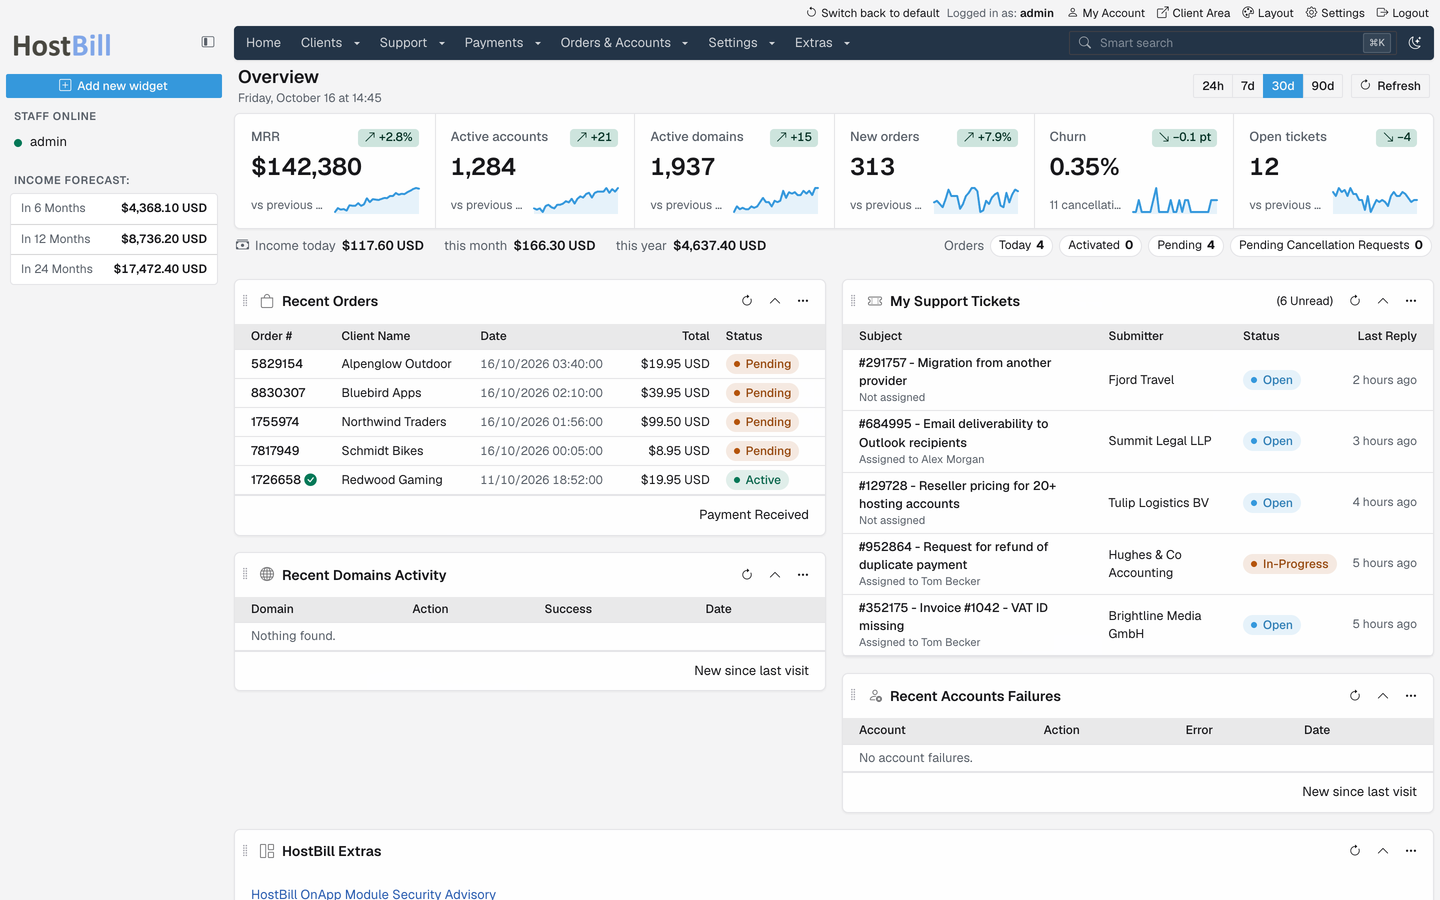Collapse Recent Domains Activity widget
This screenshot has height=900, width=1440.
tap(775, 575)
